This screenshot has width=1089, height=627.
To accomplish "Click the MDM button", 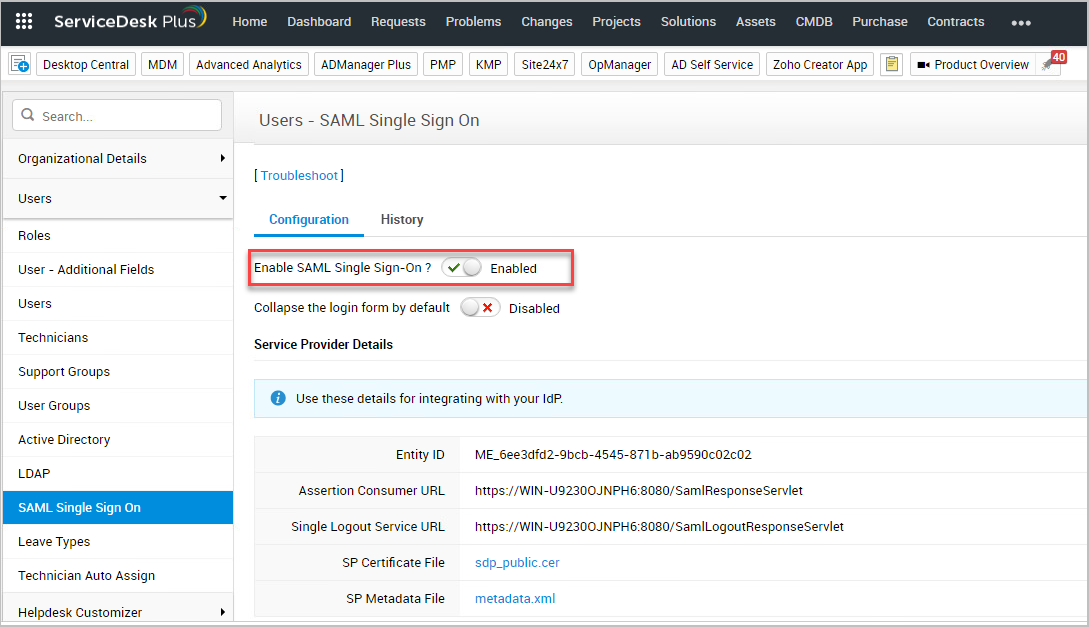I will 163,65.
